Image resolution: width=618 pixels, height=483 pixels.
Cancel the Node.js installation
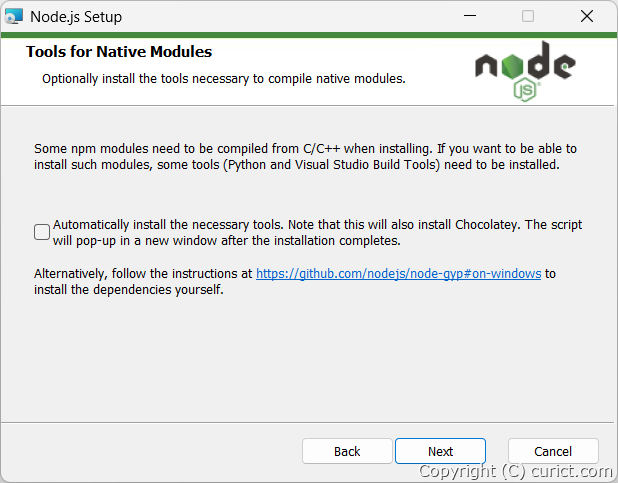click(x=553, y=451)
